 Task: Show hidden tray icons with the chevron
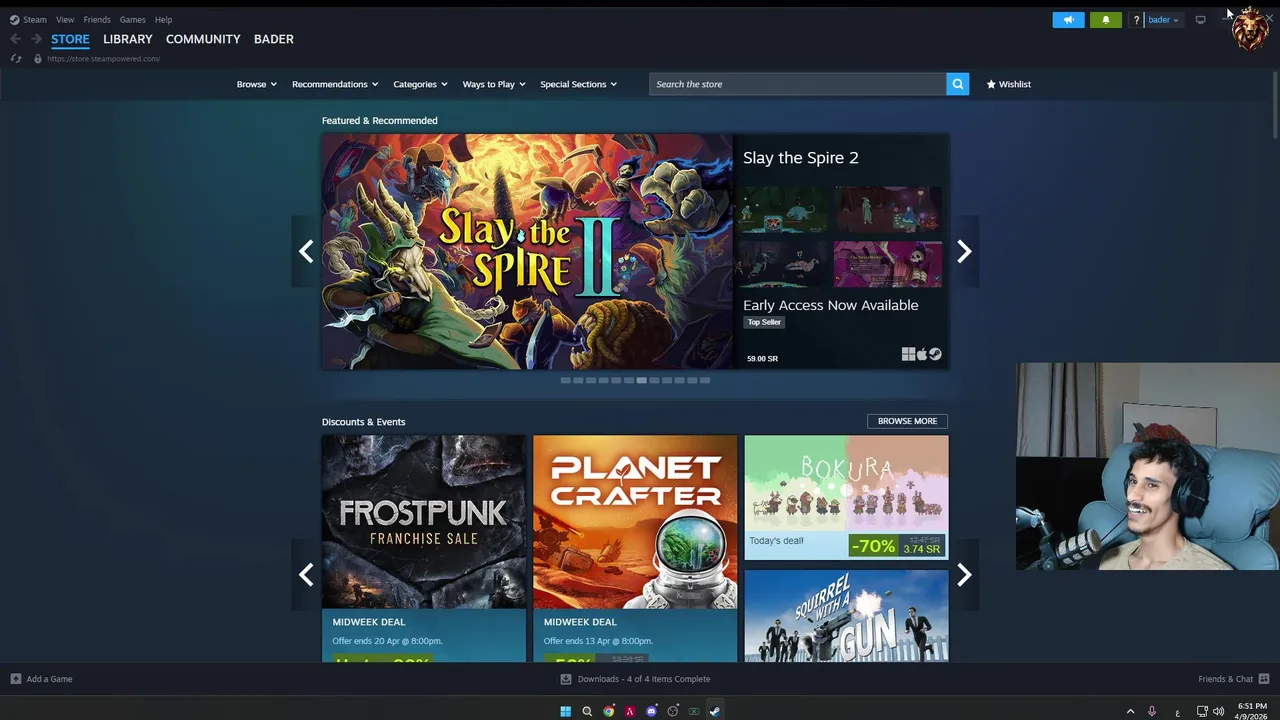[1130, 711]
